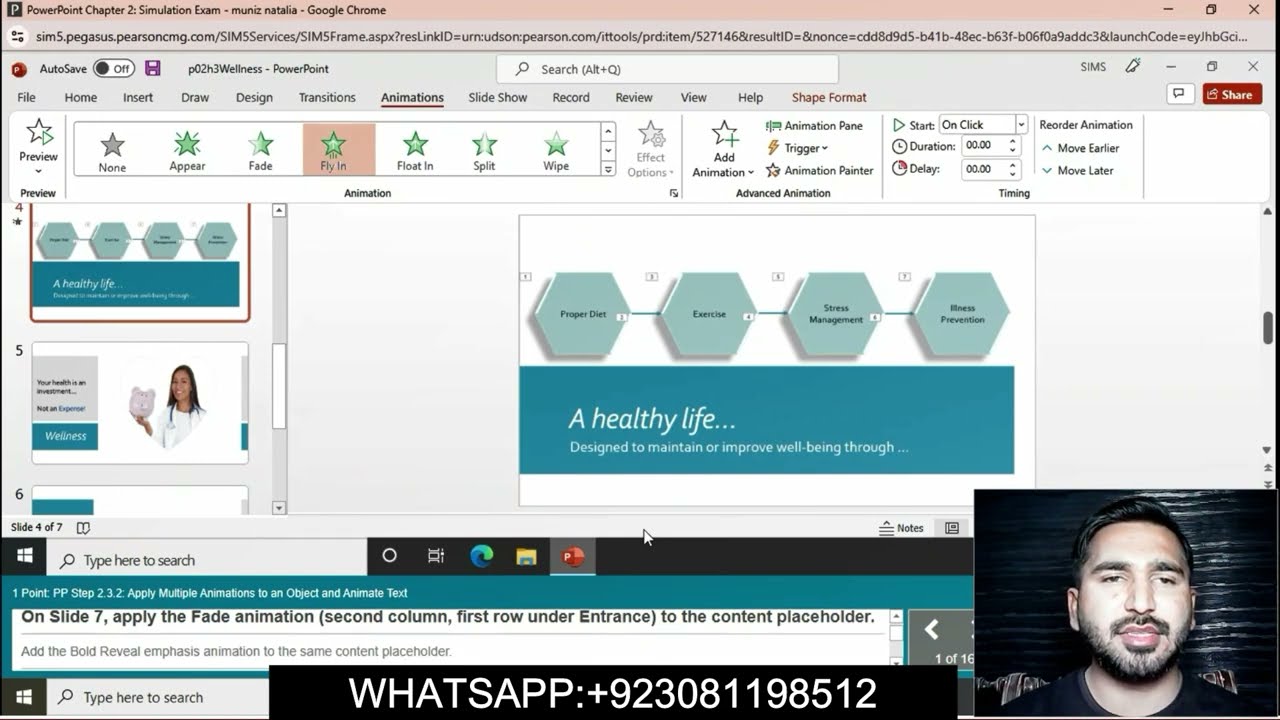
Task: Open Effect Options
Action: (x=650, y=150)
